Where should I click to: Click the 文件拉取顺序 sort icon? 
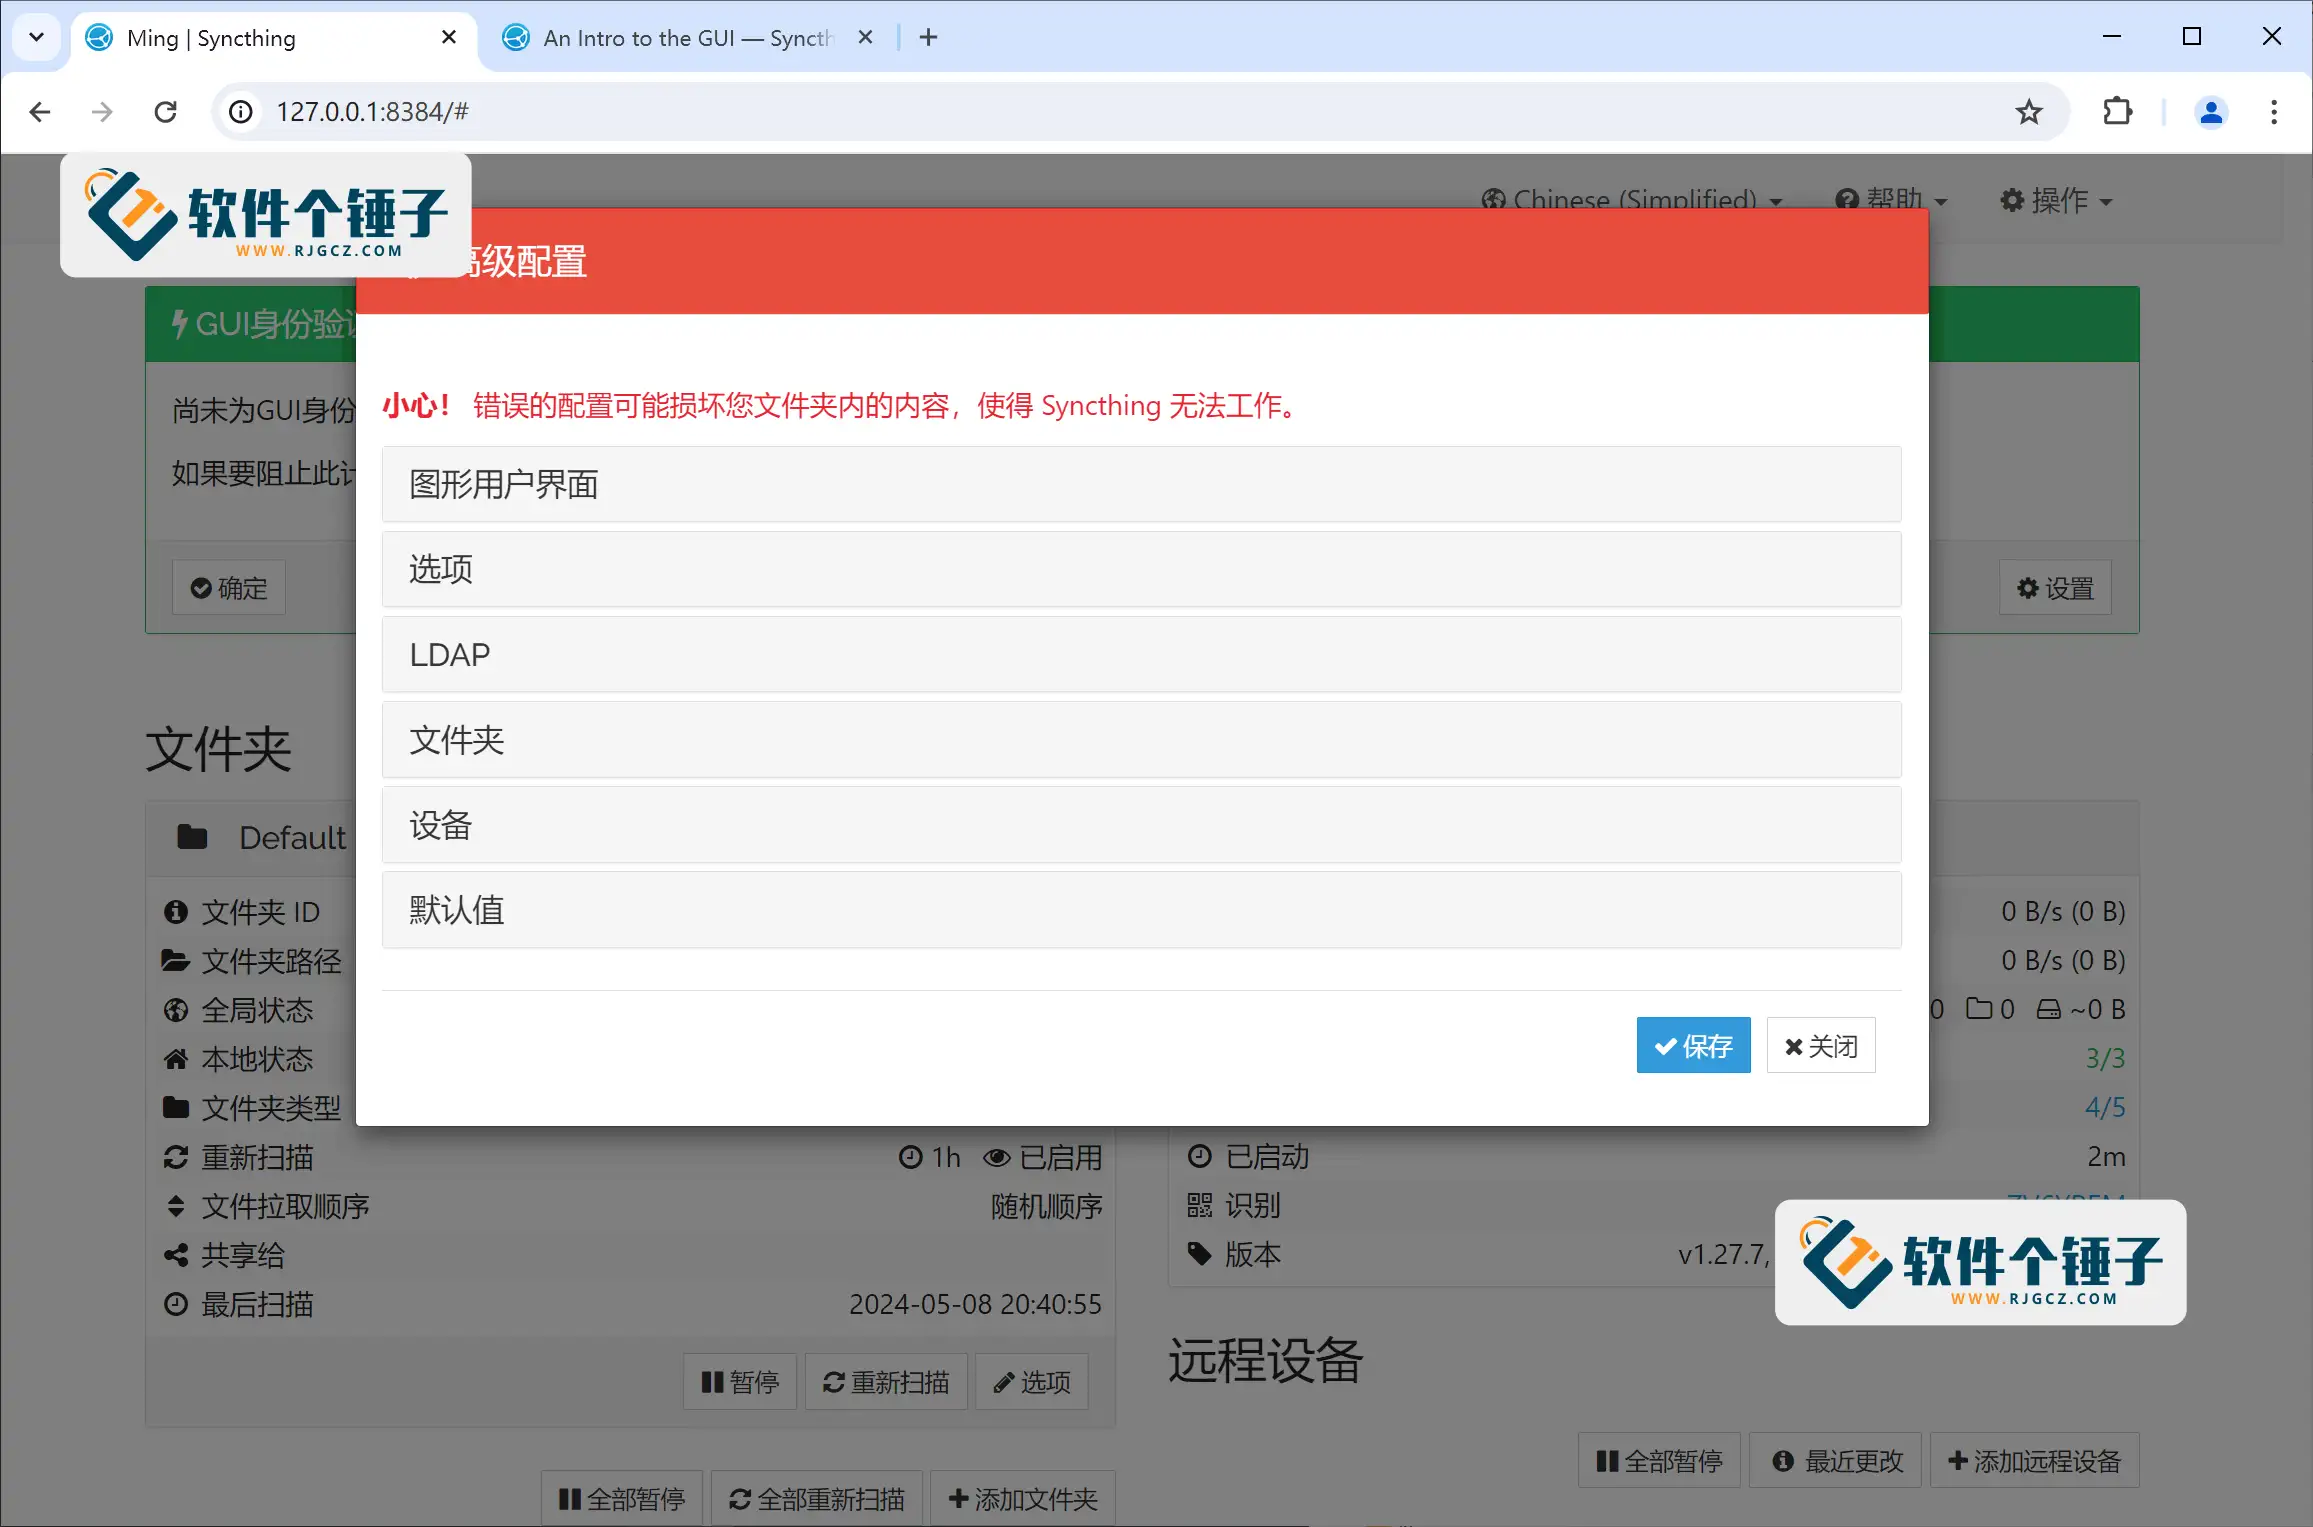click(x=176, y=1206)
